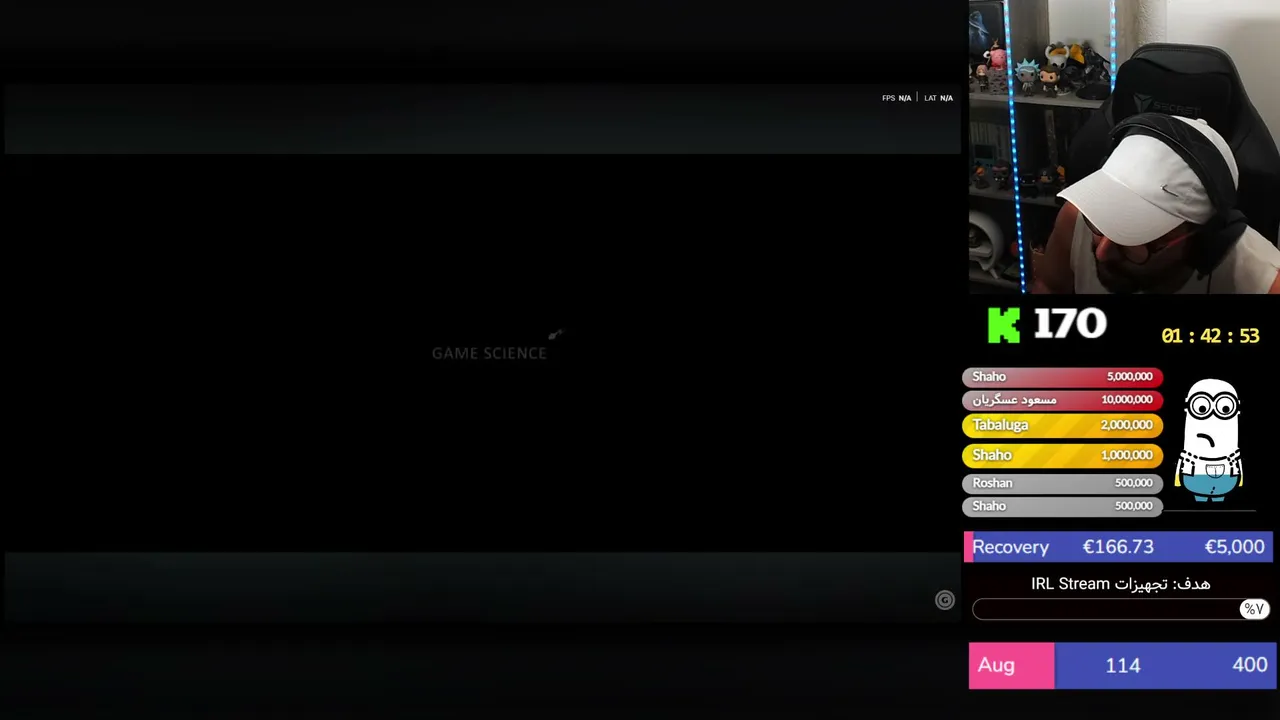Select the Roshan donor name

tap(992, 483)
